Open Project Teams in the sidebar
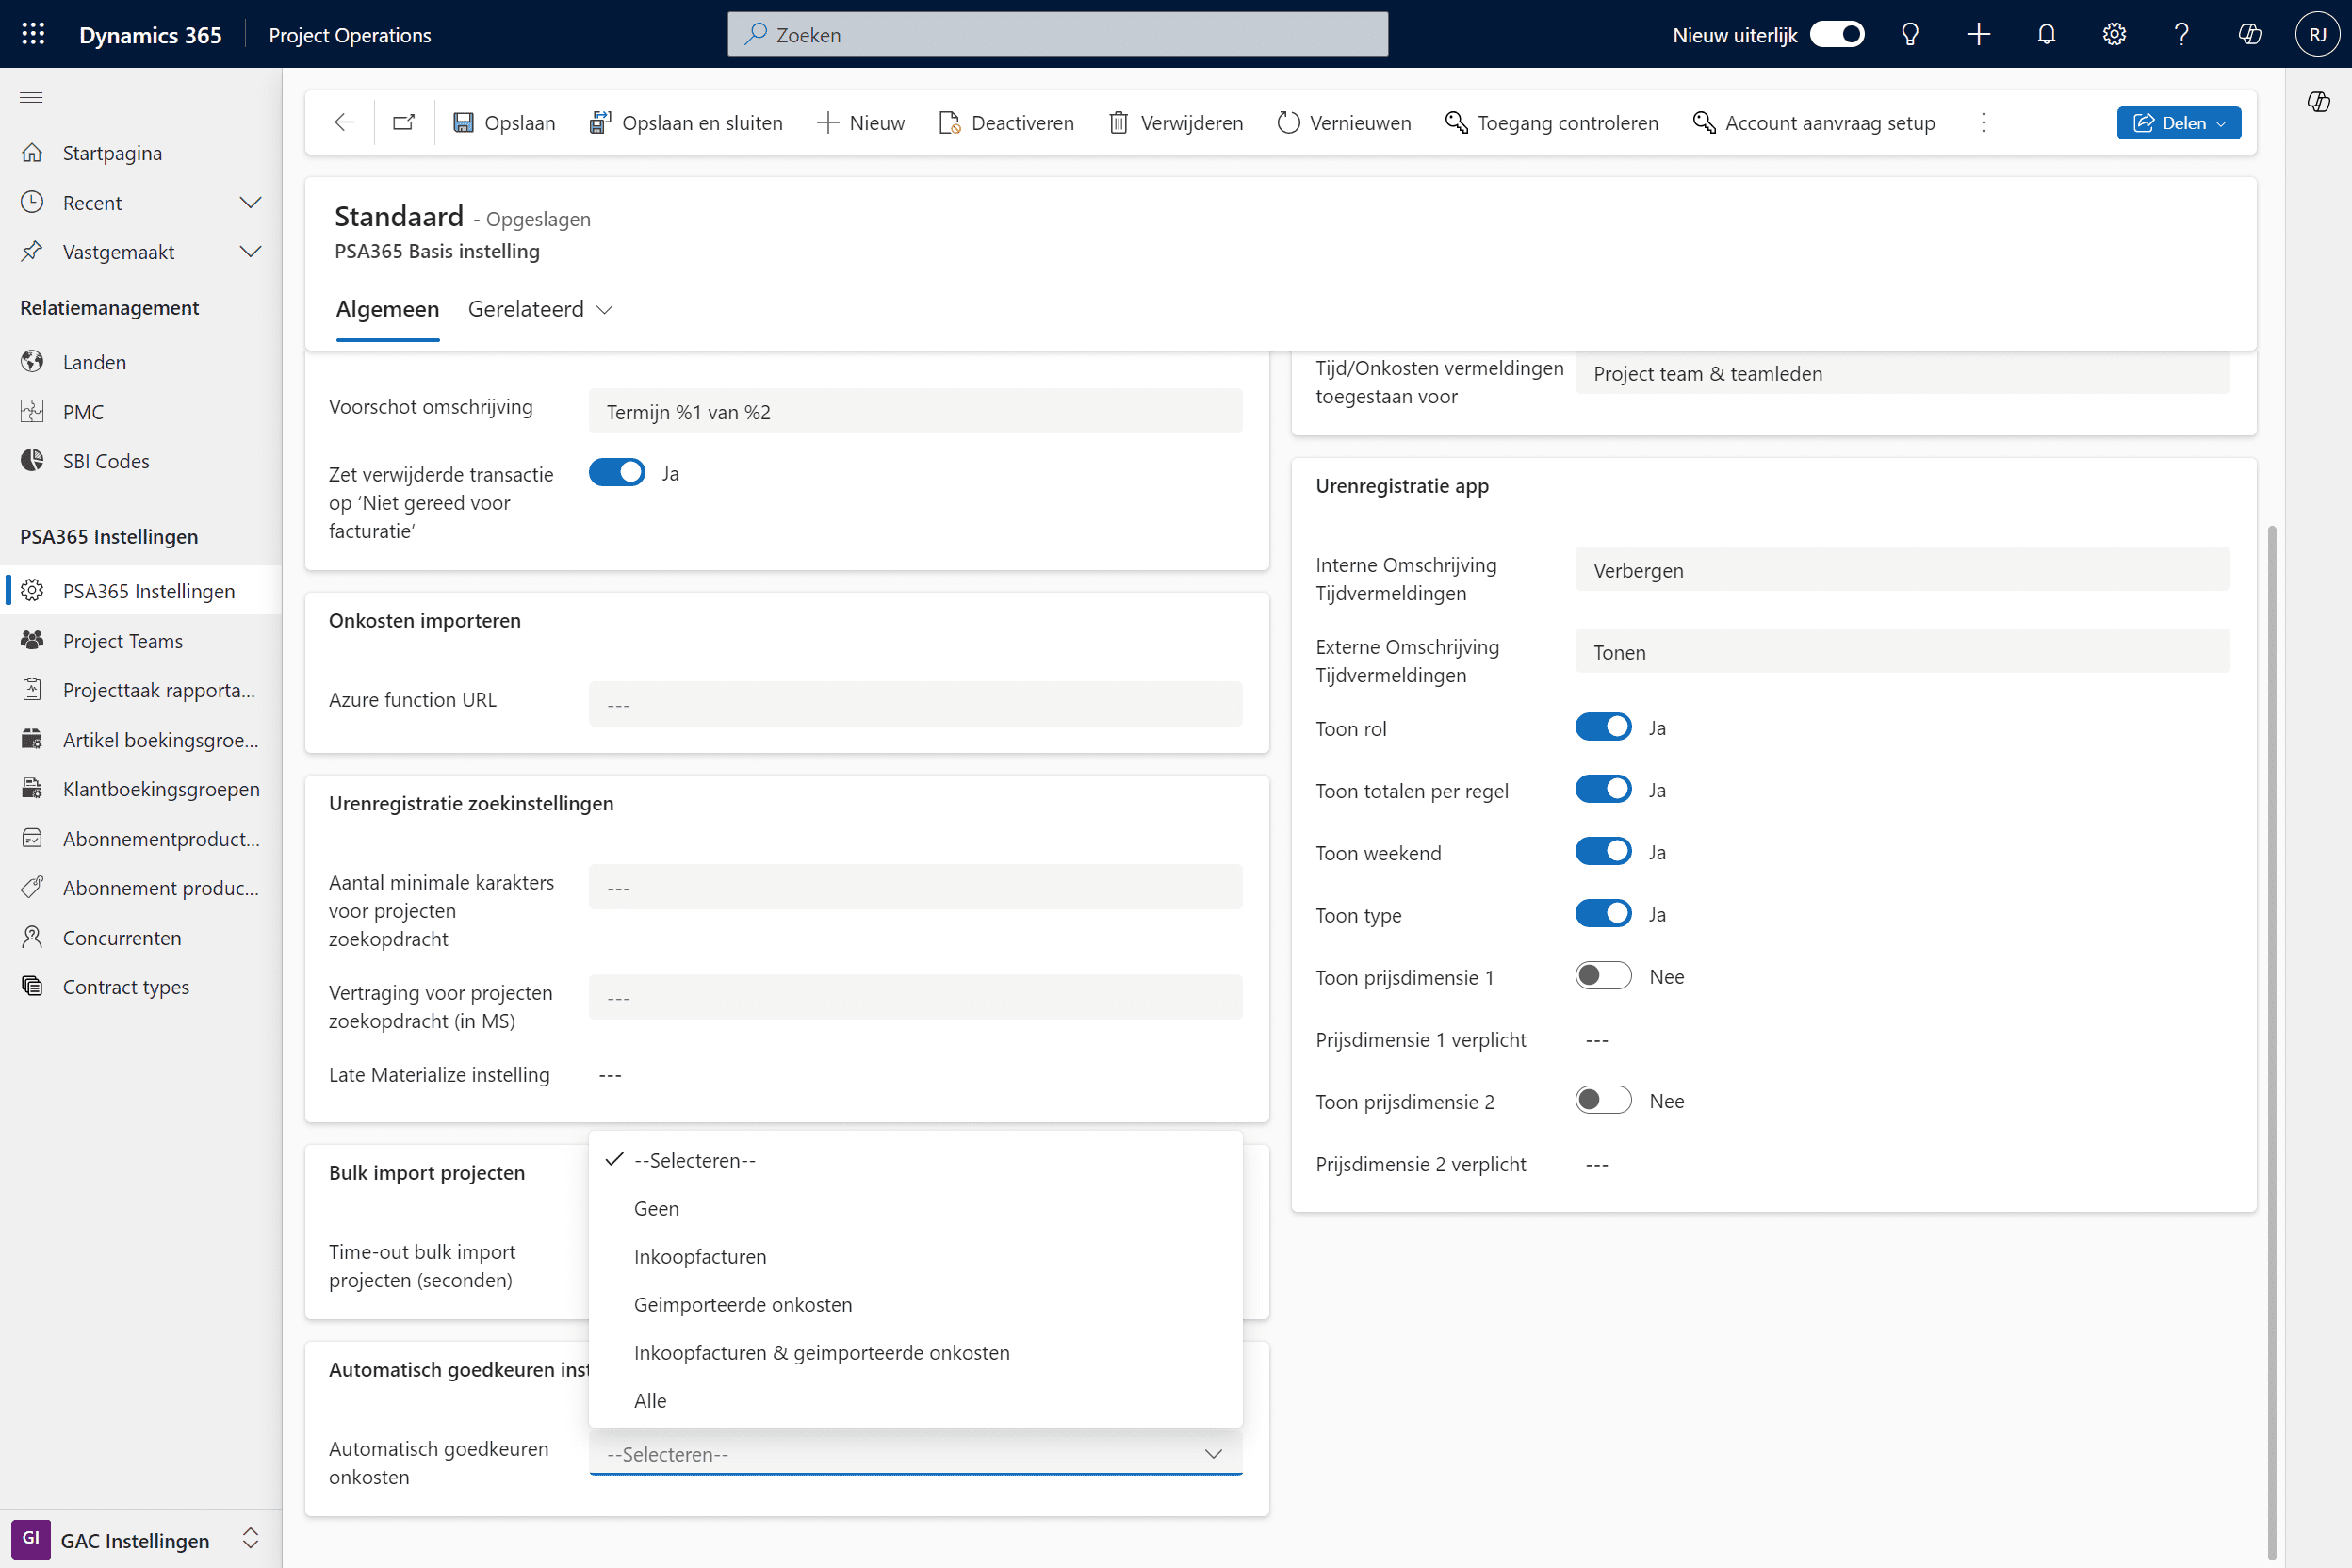This screenshot has height=1568, width=2352. [140, 640]
